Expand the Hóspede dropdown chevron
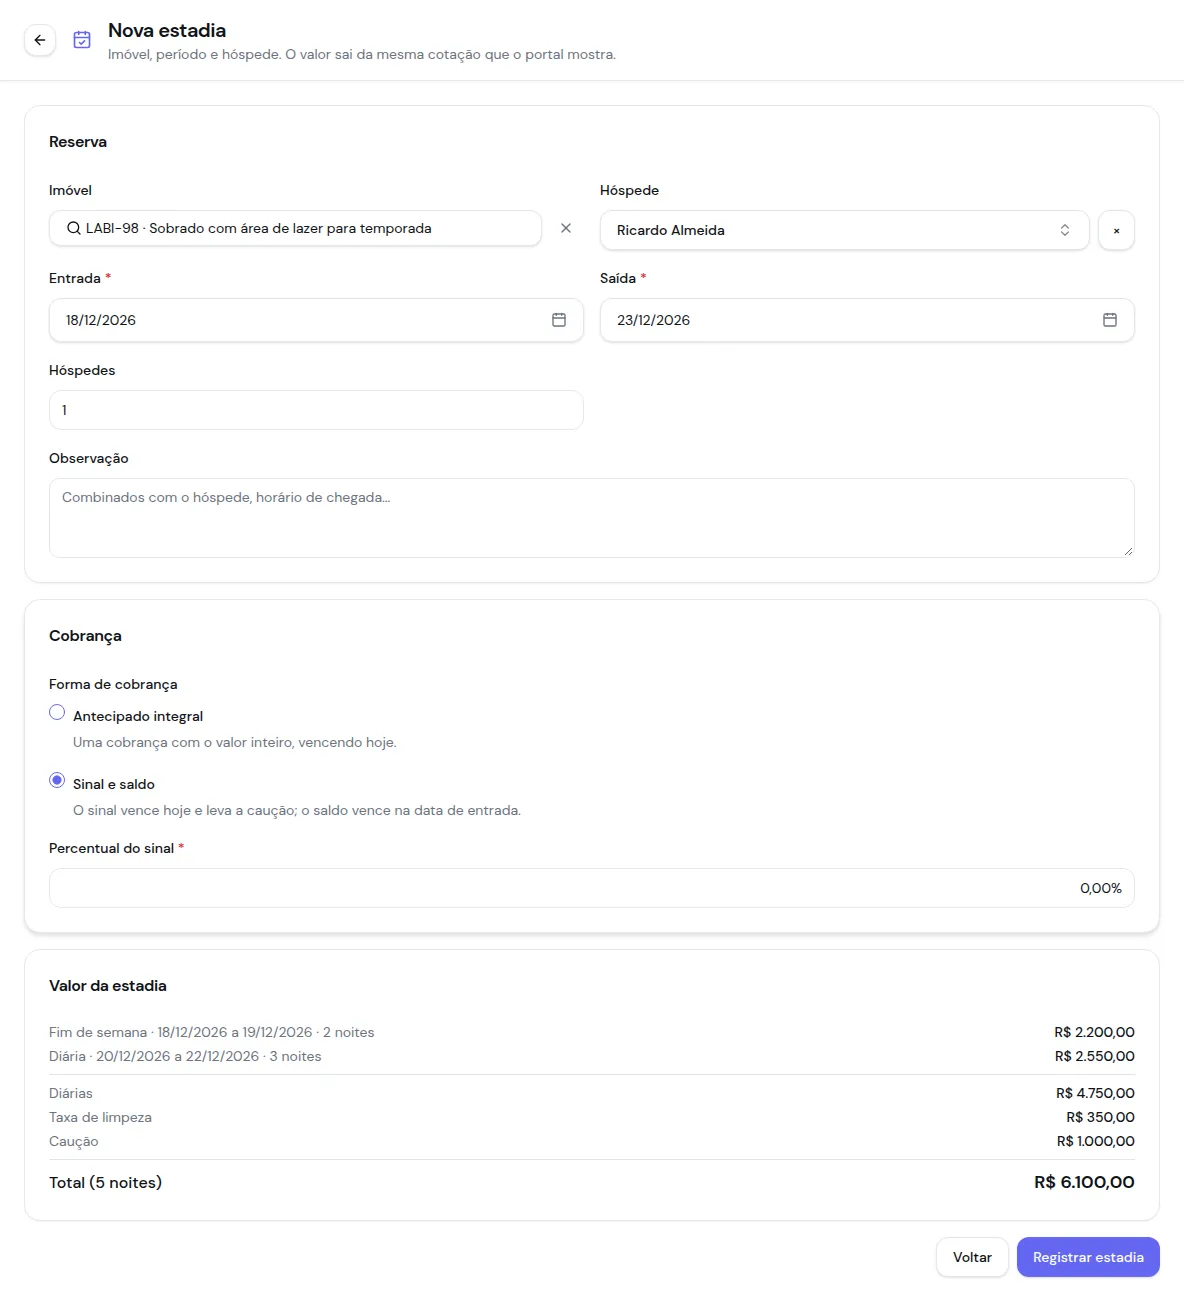1184x1302 pixels. point(1065,230)
